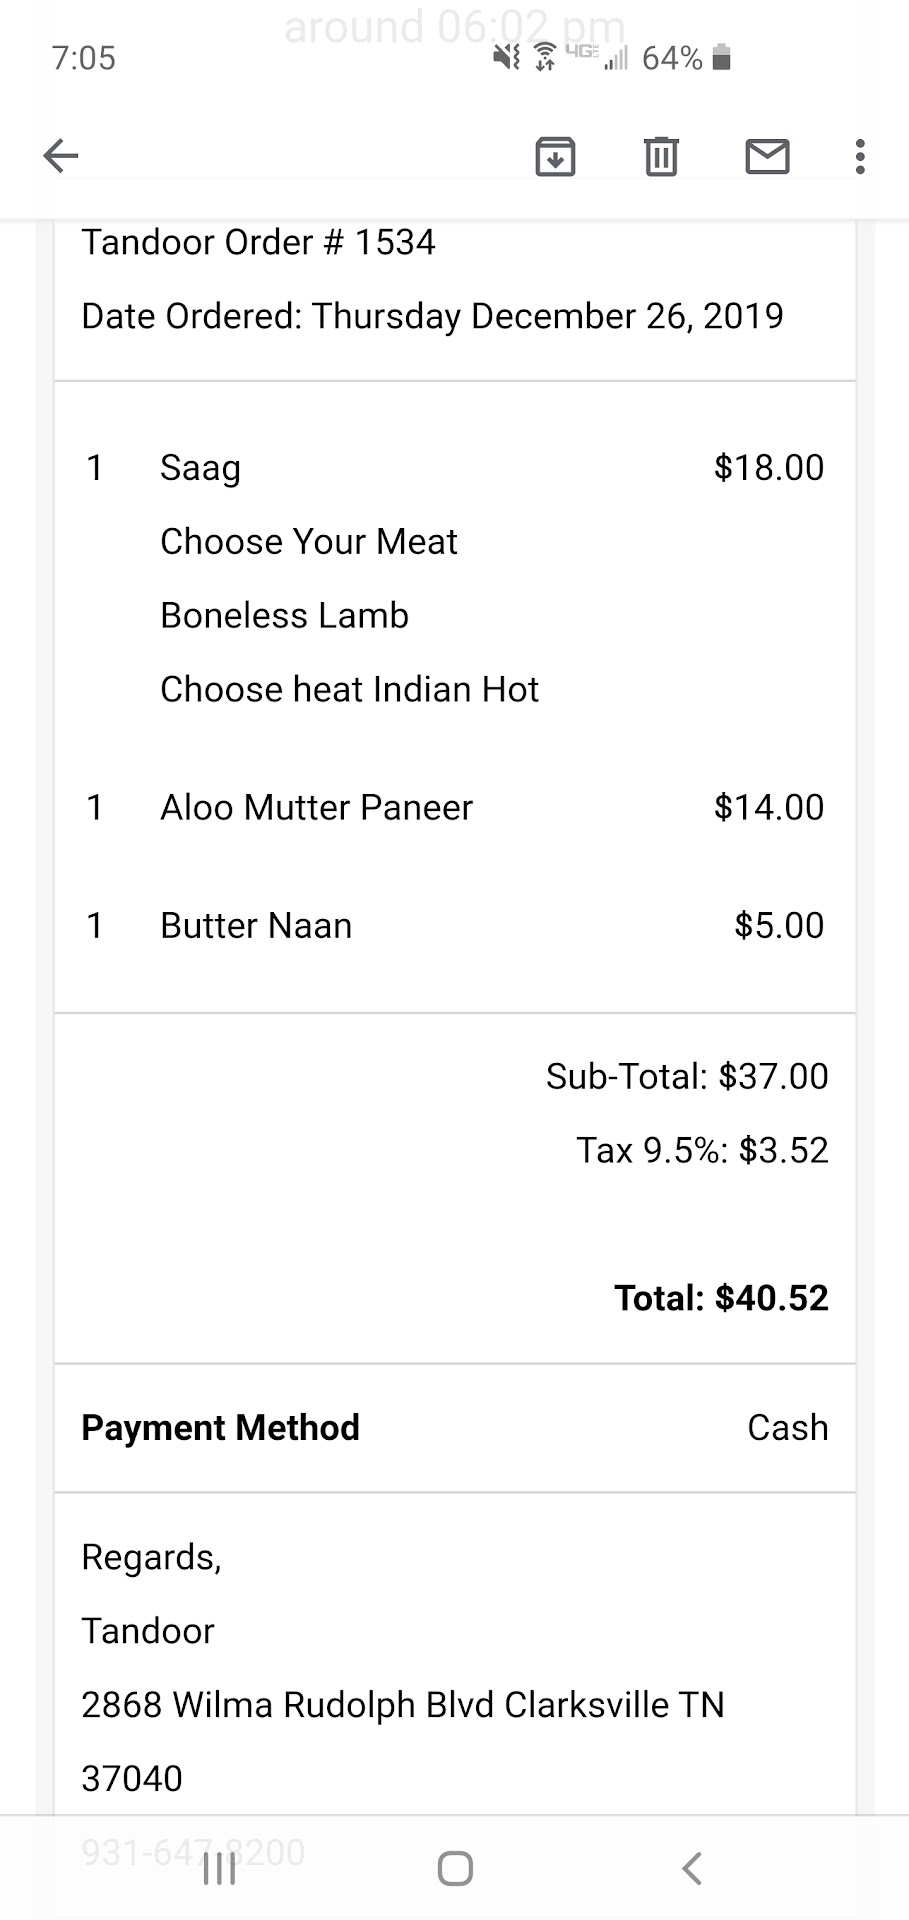
Task: Tap the Aloo Mutter Paneer item
Action: point(316,807)
